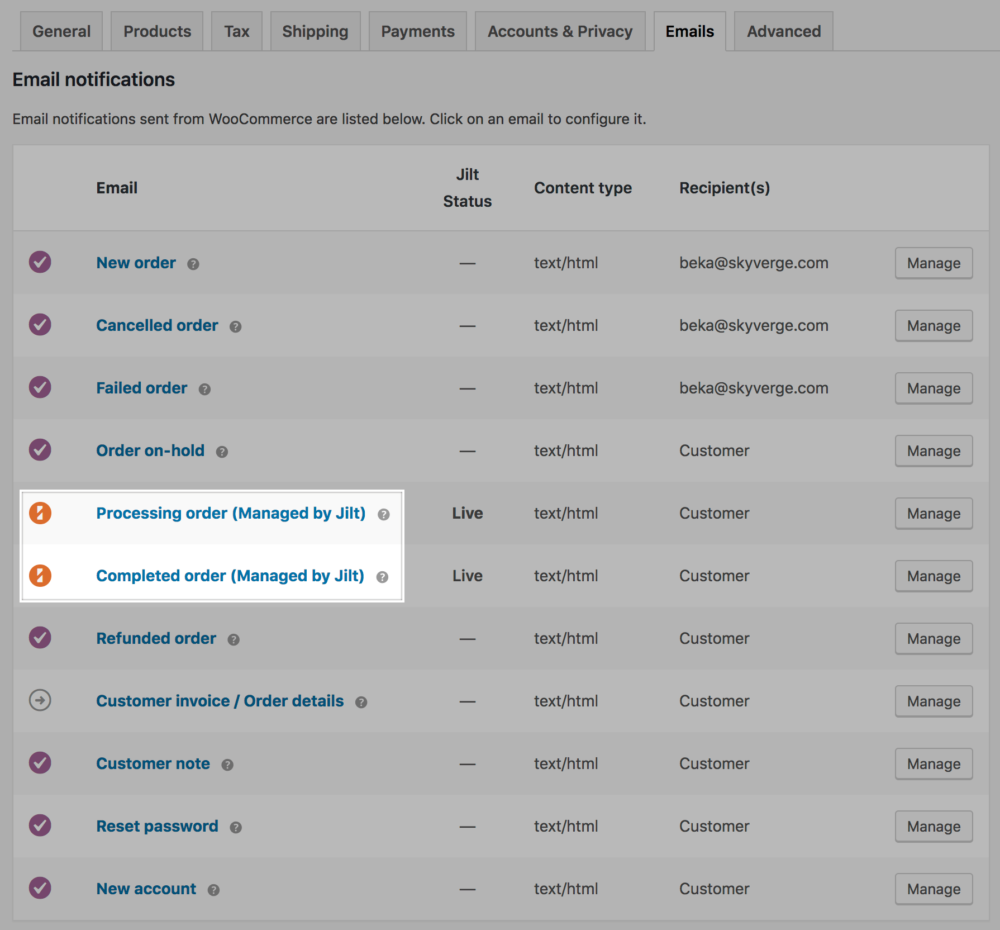Click Manage button for Order on-hold

tap(934, 450)
